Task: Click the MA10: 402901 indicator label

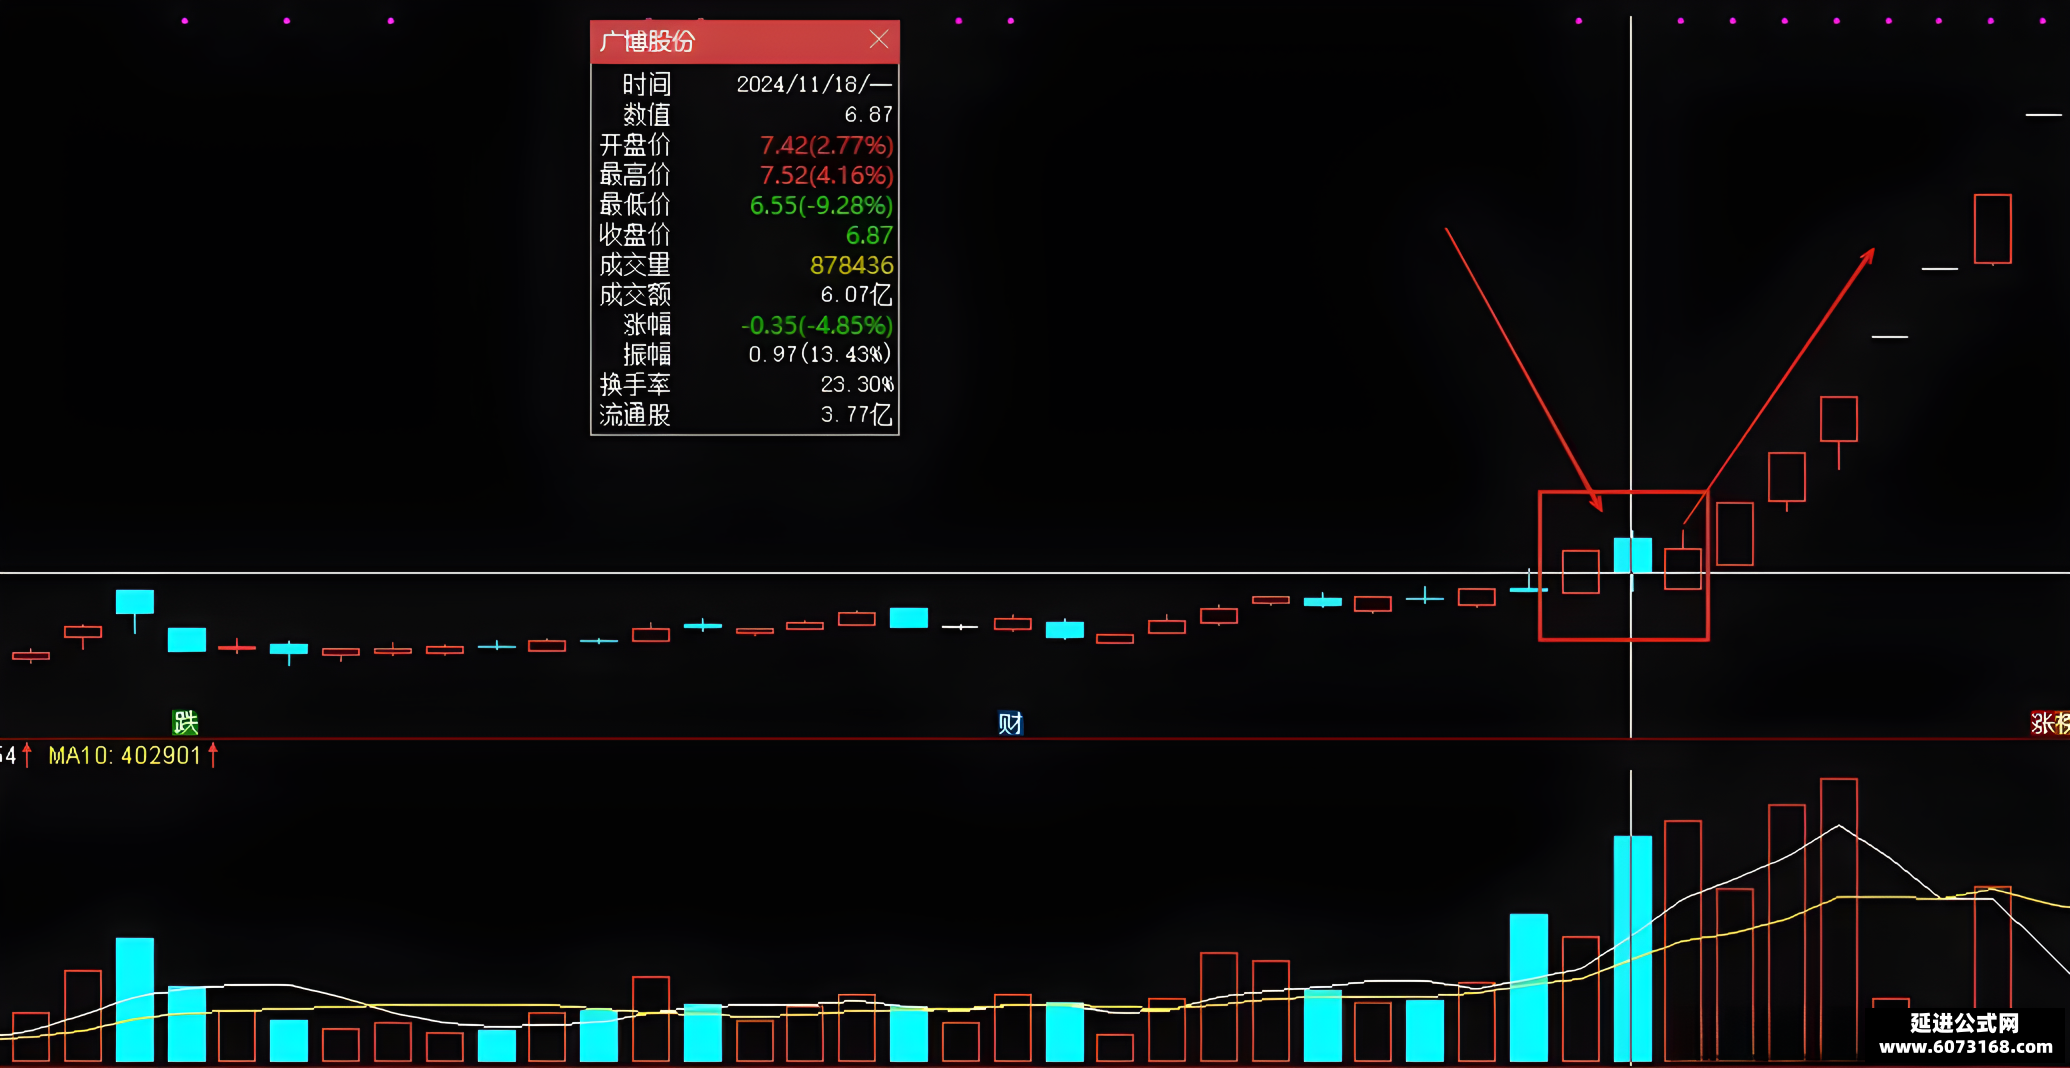Action: (x=125, y=755)
